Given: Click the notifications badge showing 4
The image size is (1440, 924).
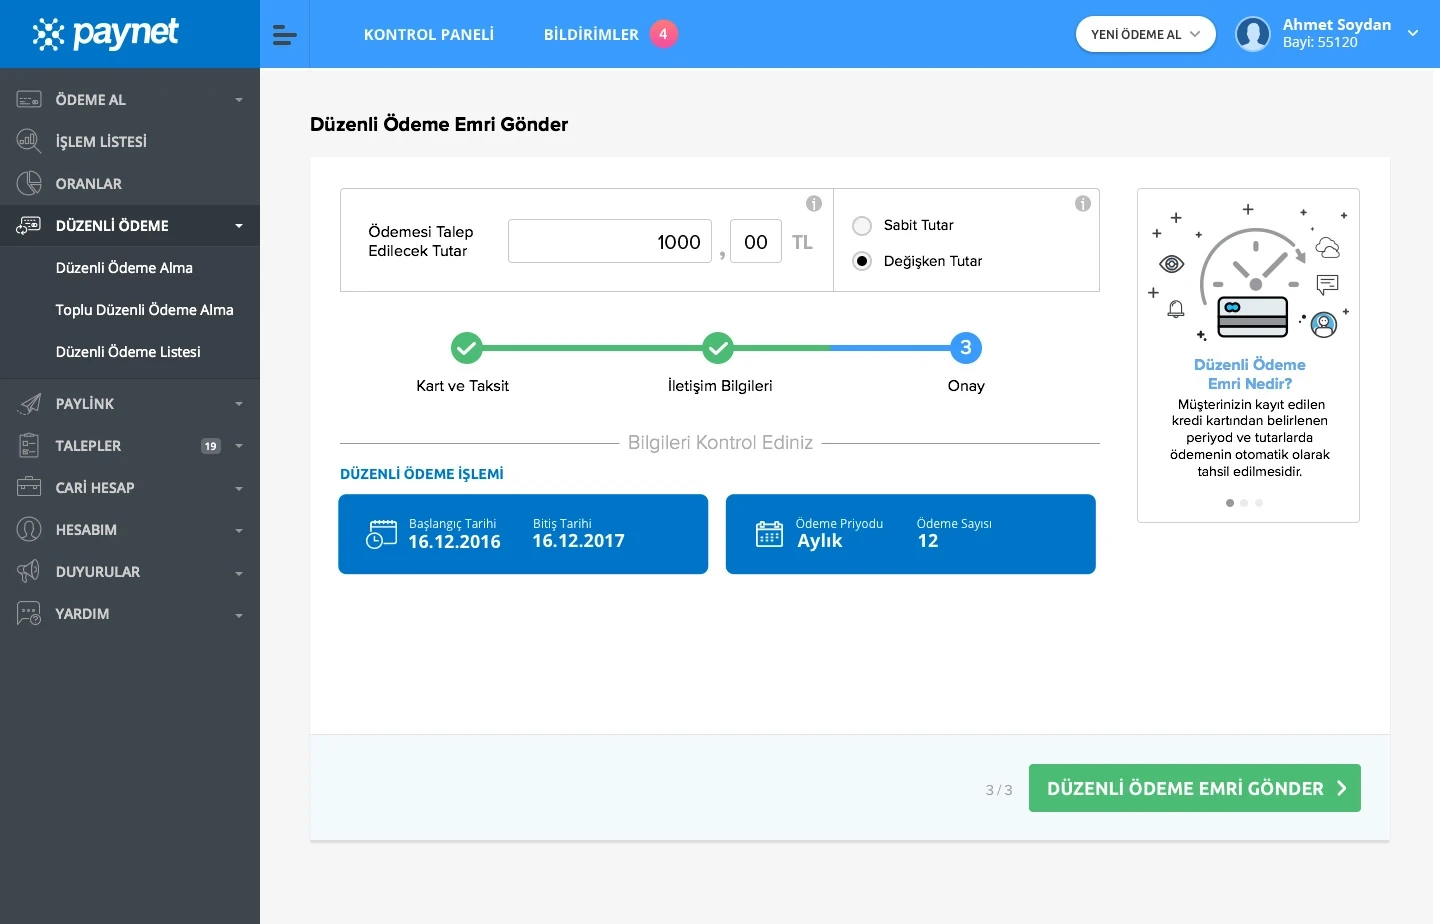Looking at the screenshot, I should click(x=663, y=34).
